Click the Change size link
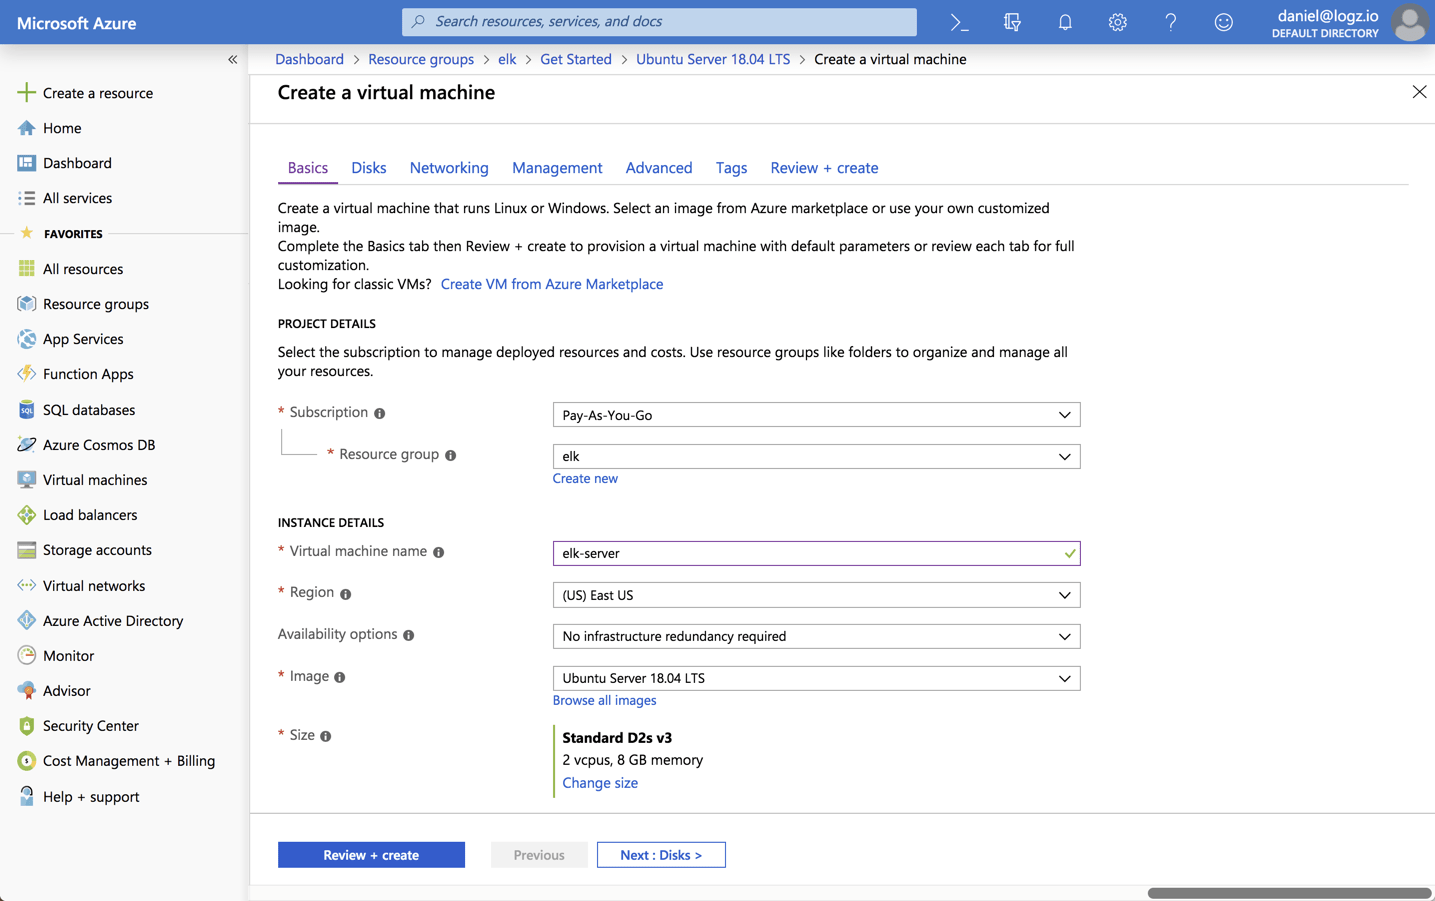1435x901 pixels. coord(600,783)
